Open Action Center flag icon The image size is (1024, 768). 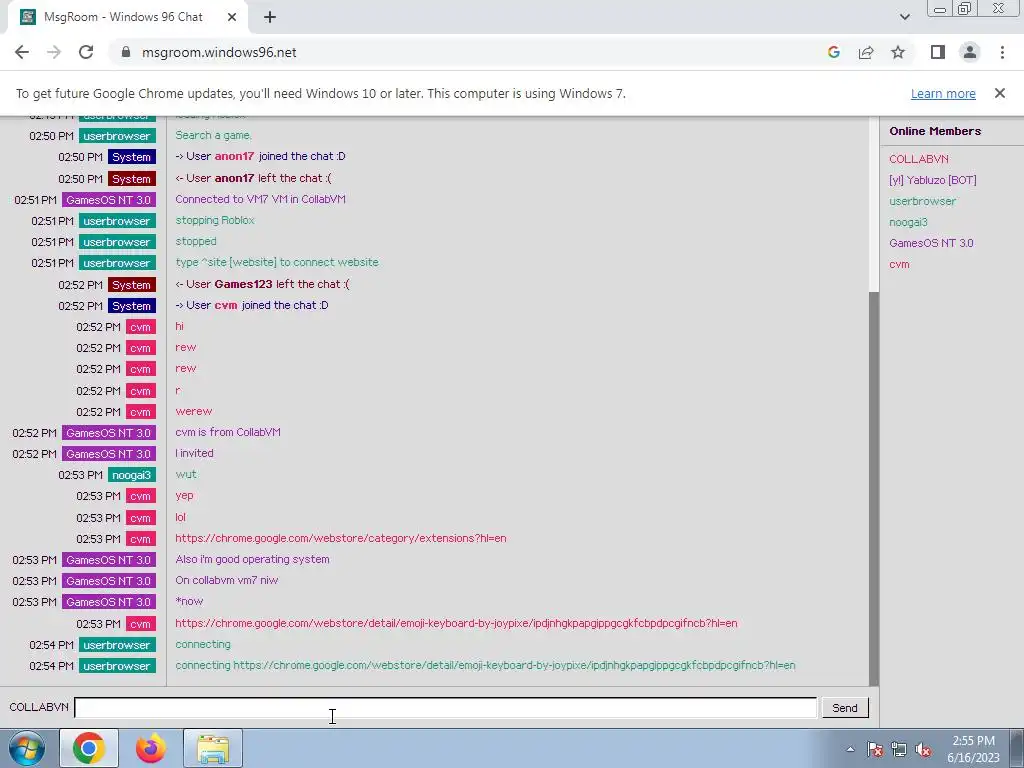click(x=874, y=749)
